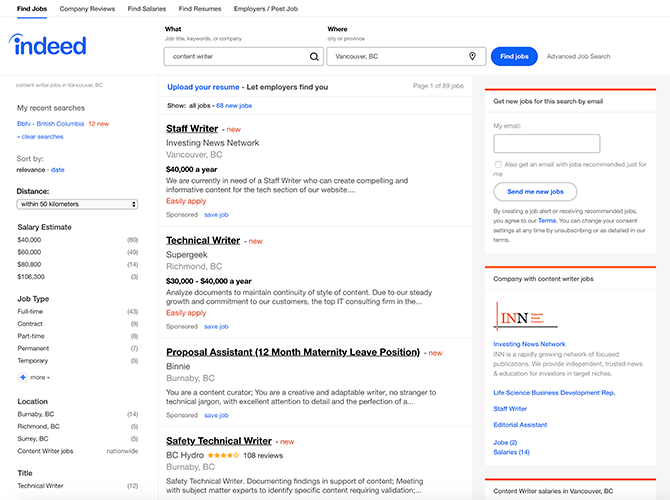Screen dimensions: 670x500
Task: Filter title by Technical Writer
Action: [x=40, y=486]
